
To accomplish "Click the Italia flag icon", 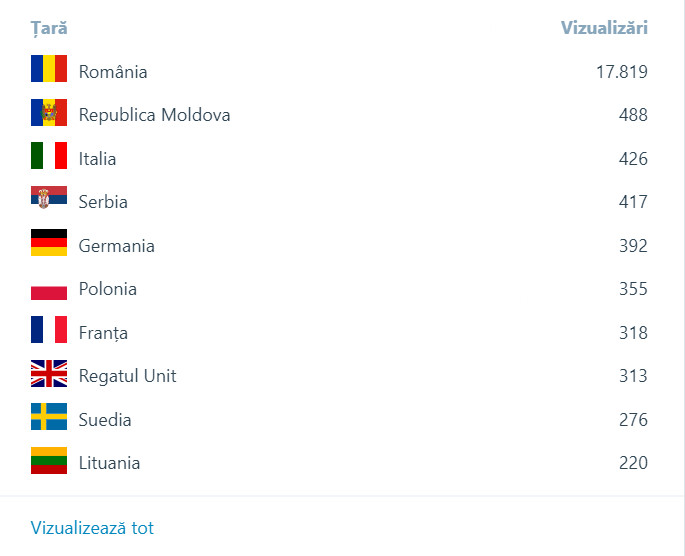I will 49,158.
